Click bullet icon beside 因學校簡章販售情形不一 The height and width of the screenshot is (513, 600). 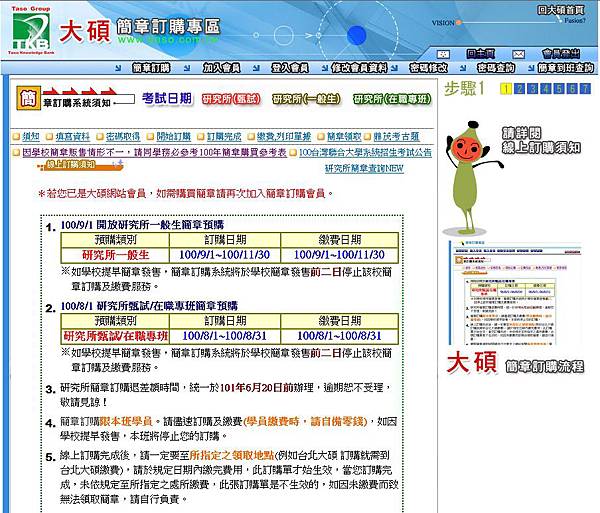coord(16,153)
